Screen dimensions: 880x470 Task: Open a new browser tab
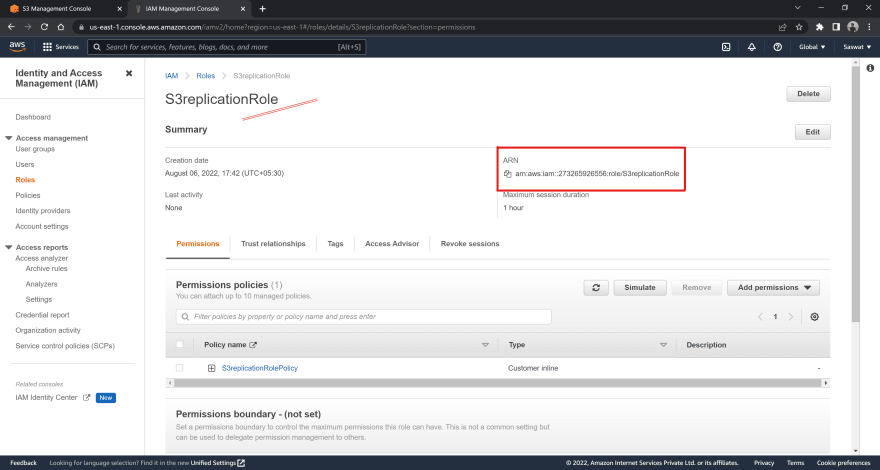(x=263, y=8)
